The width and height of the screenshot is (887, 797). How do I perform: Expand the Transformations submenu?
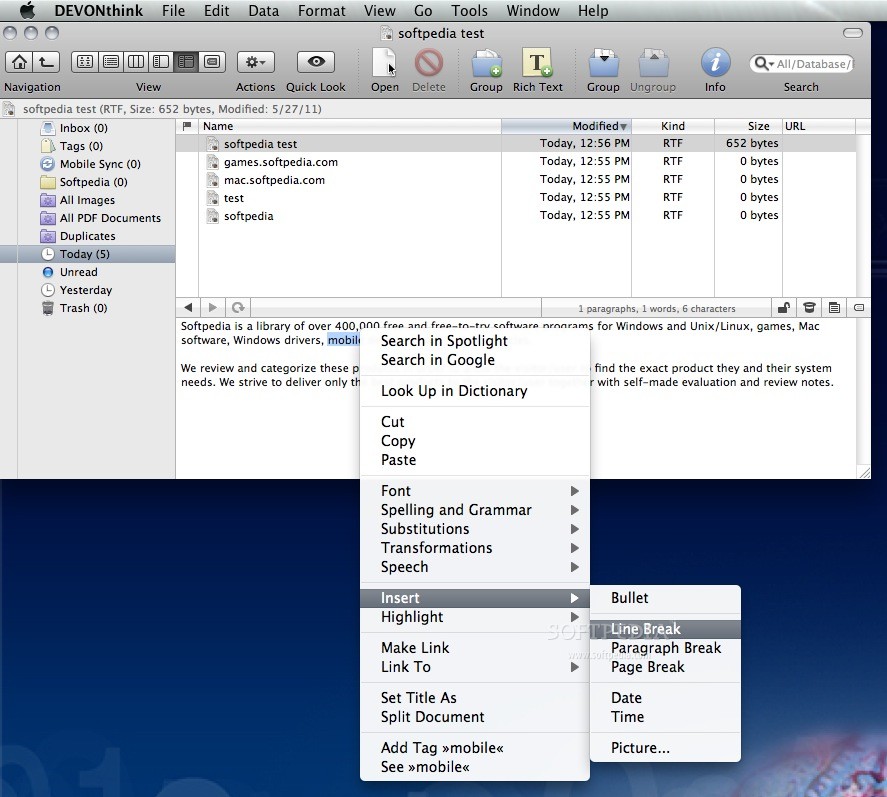click(475, 548)
